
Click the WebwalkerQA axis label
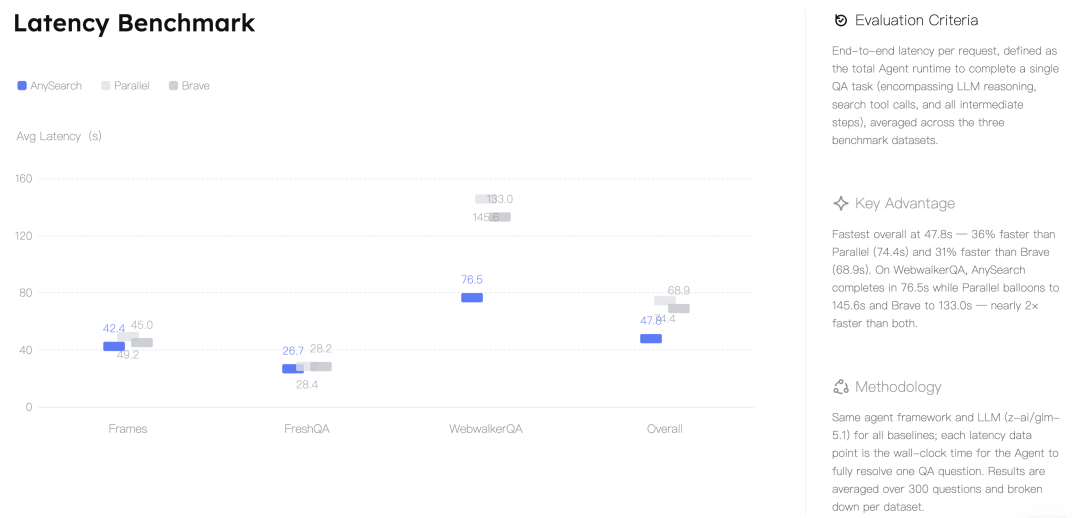pos(486,428)
